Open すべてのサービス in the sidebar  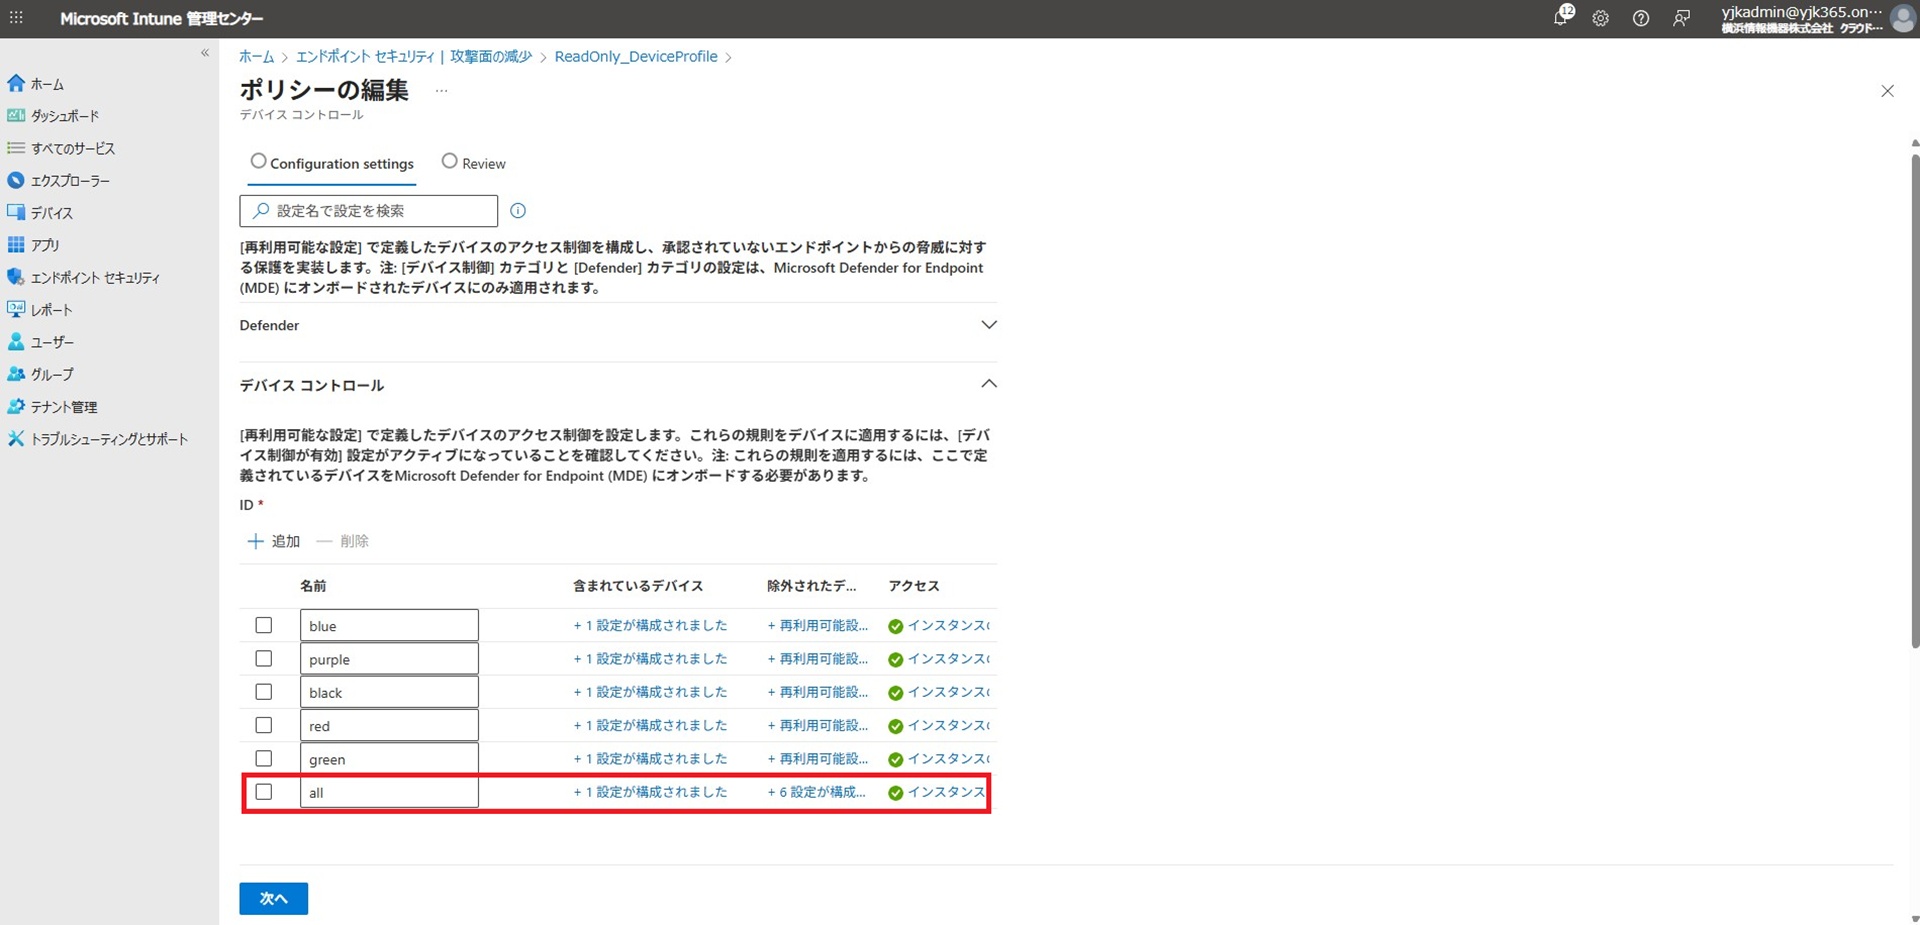tap(62, 148)
